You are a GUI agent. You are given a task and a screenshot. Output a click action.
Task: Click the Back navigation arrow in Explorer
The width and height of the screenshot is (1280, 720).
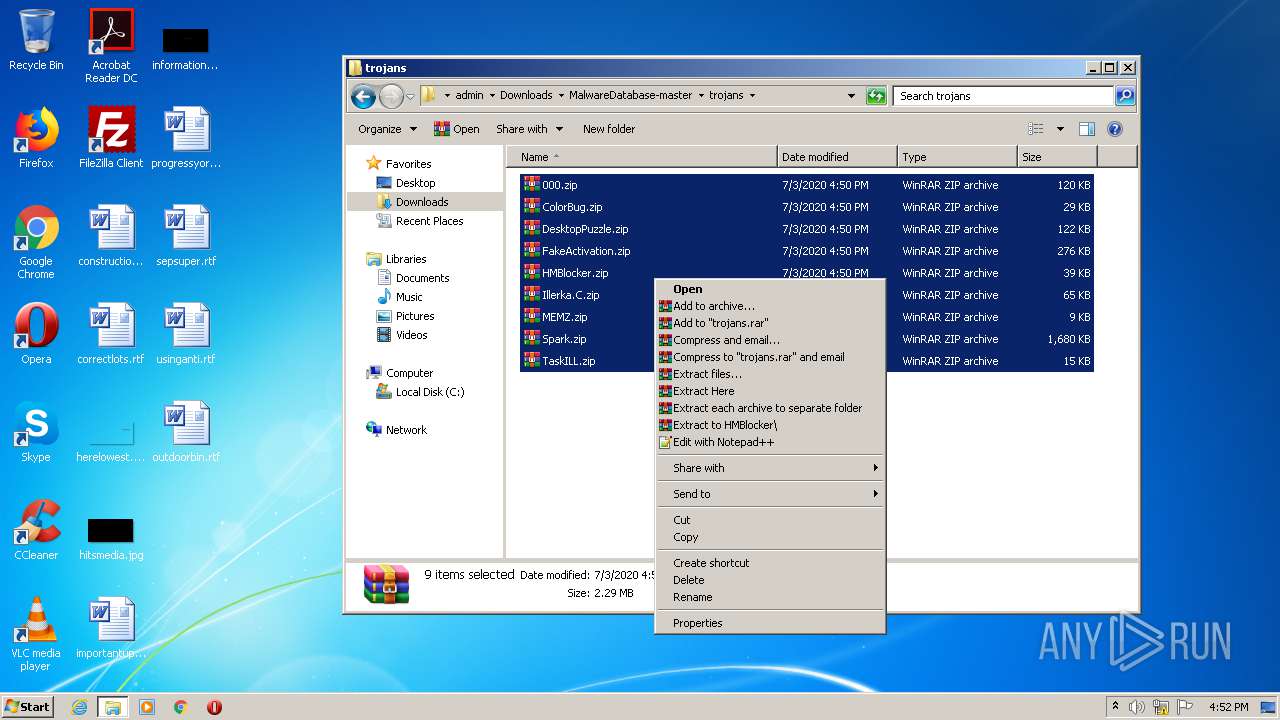tap(364, 96)
